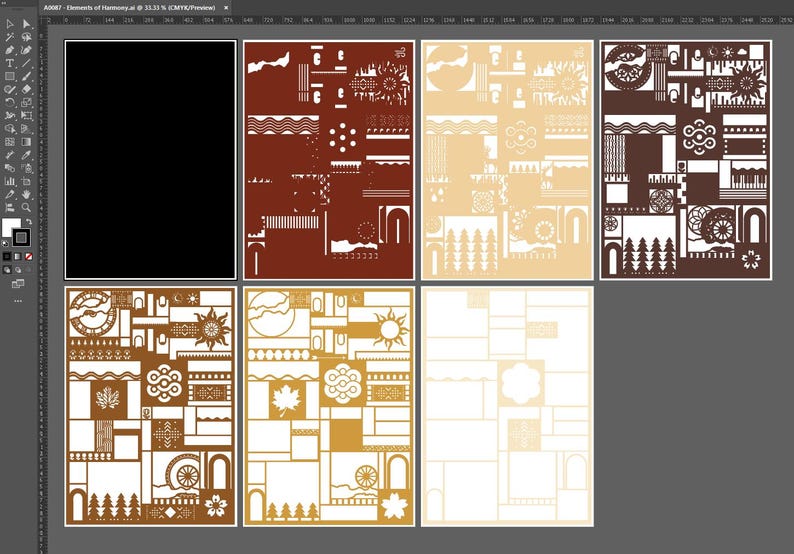794x554 pixels.
Task: Select the Shaper tool
Action: pos(10,90)
